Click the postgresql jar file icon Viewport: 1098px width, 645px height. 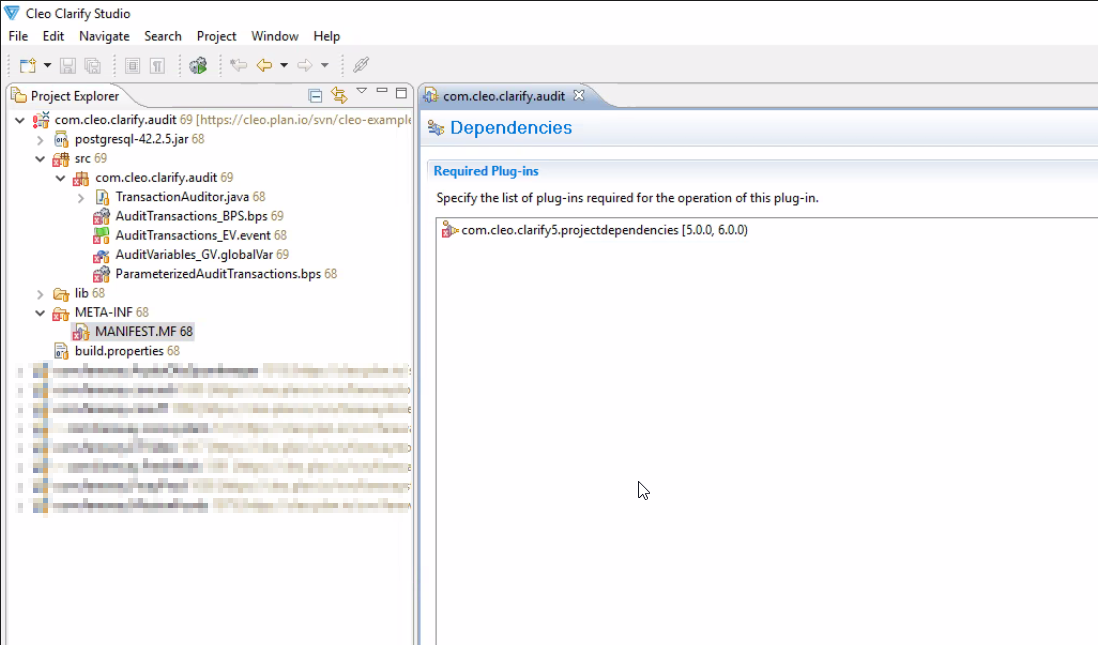coord(61,139)
